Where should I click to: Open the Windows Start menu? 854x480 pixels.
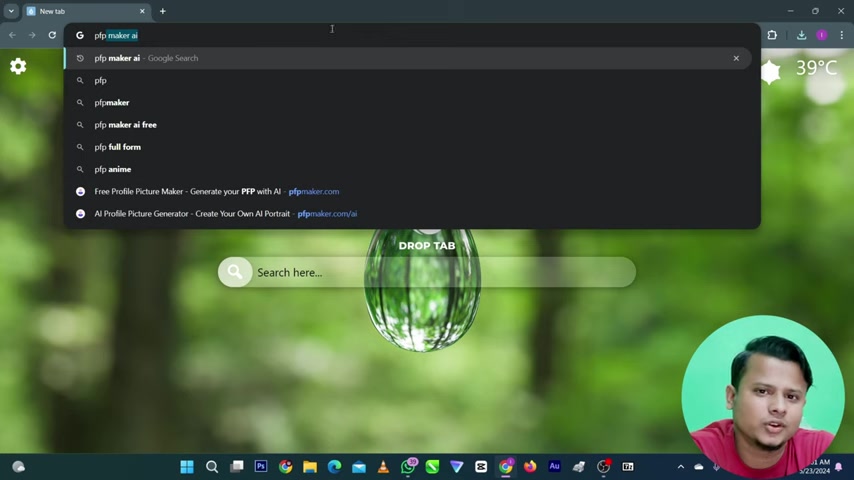click(x=187, y=467)
